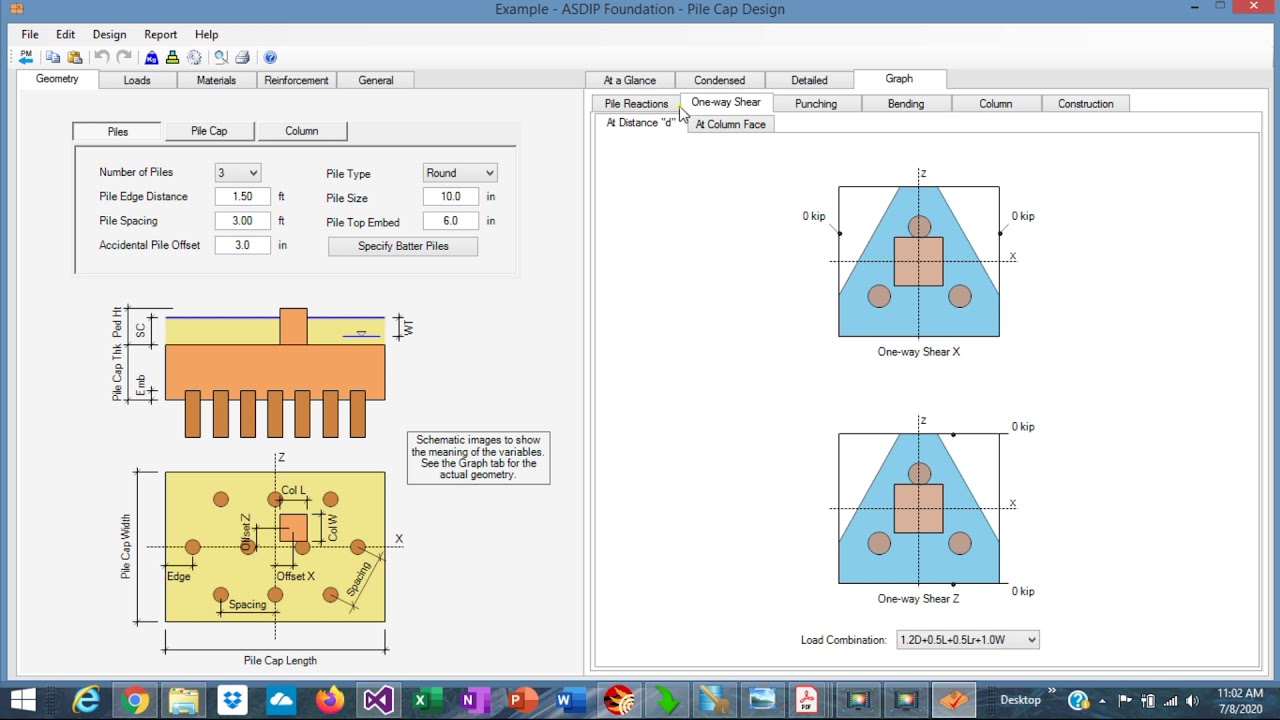Viewport: 1280px width, 720px height.
Task: Select the At Distance "d" sub-tab
Action: pos(640,123)
